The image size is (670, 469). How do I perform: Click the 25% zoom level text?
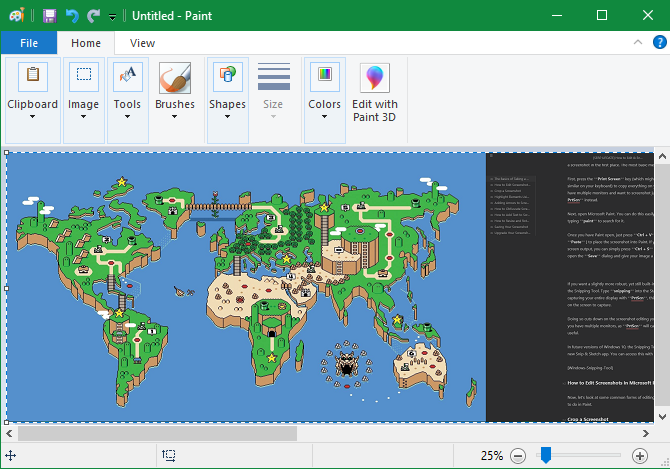click(492, 456)
